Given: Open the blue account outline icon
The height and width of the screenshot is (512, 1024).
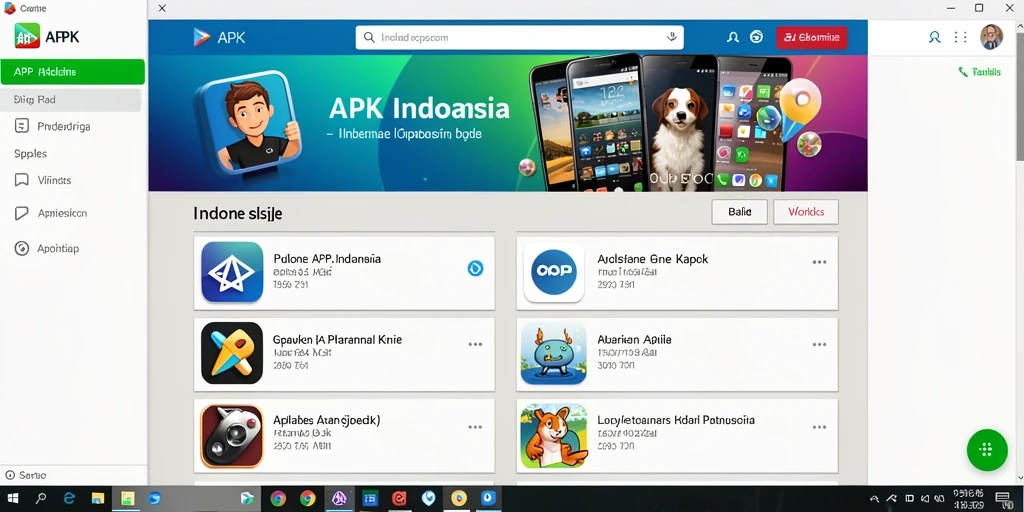Looking at the screenshot, I should (935, 37).
